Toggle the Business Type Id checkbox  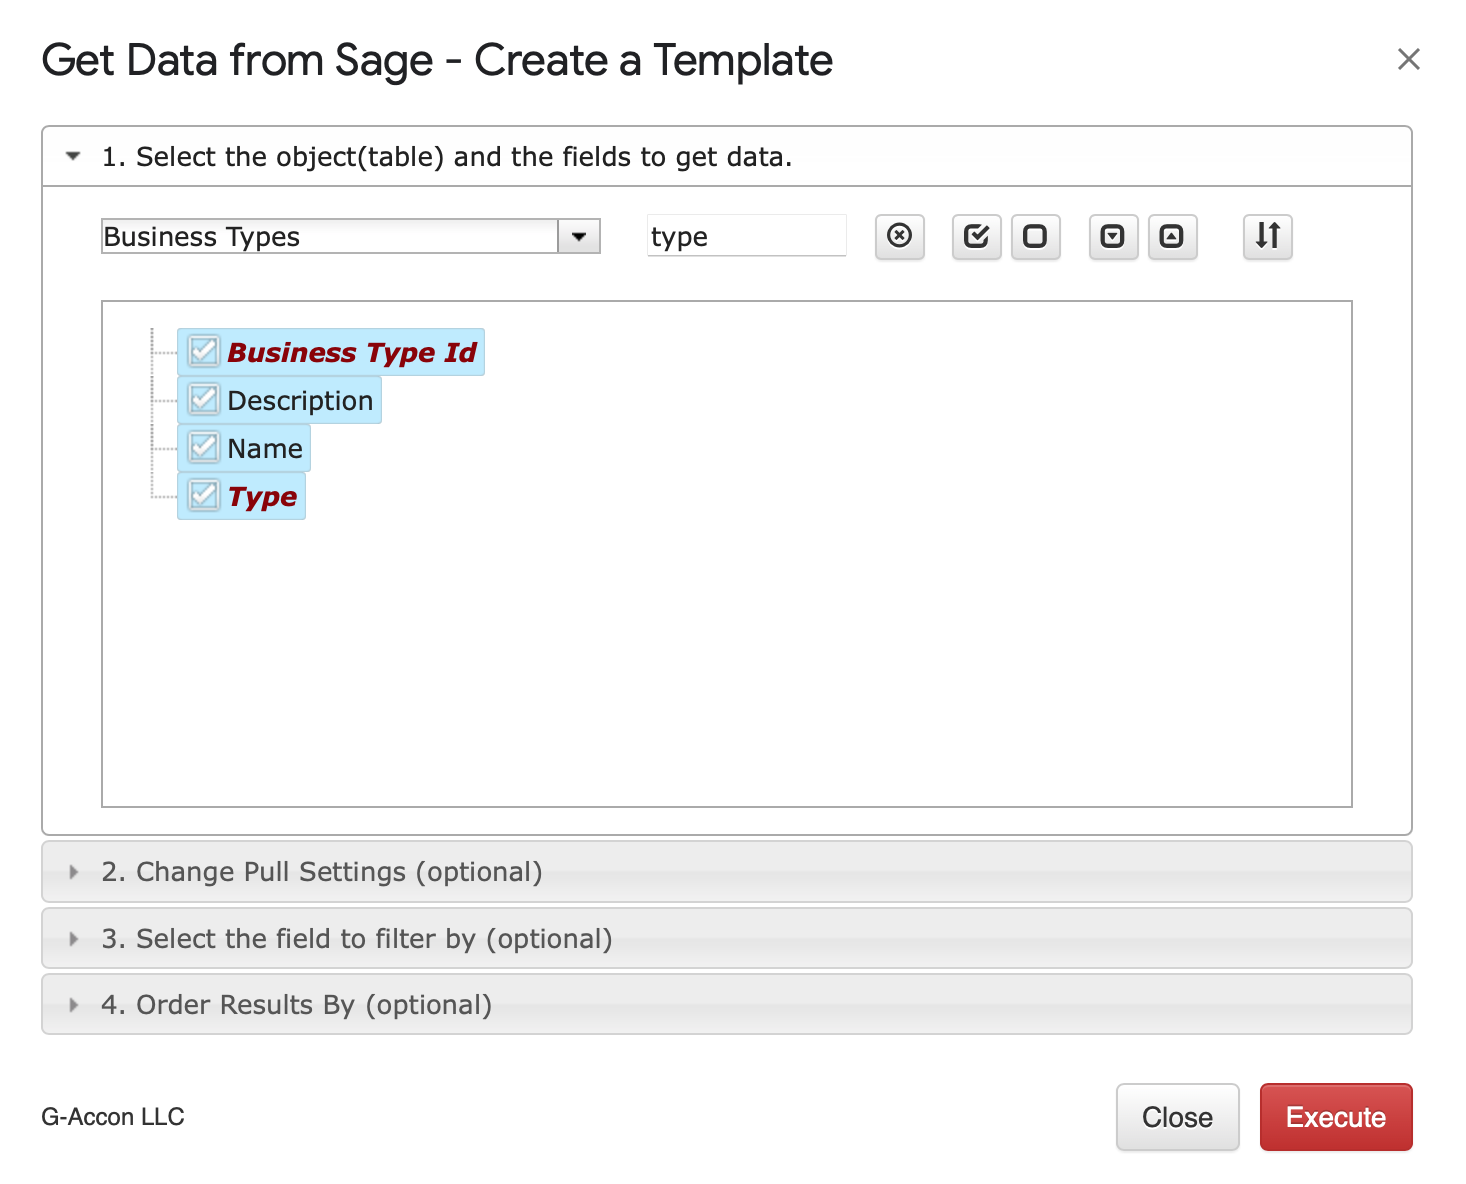coord(204,352)
